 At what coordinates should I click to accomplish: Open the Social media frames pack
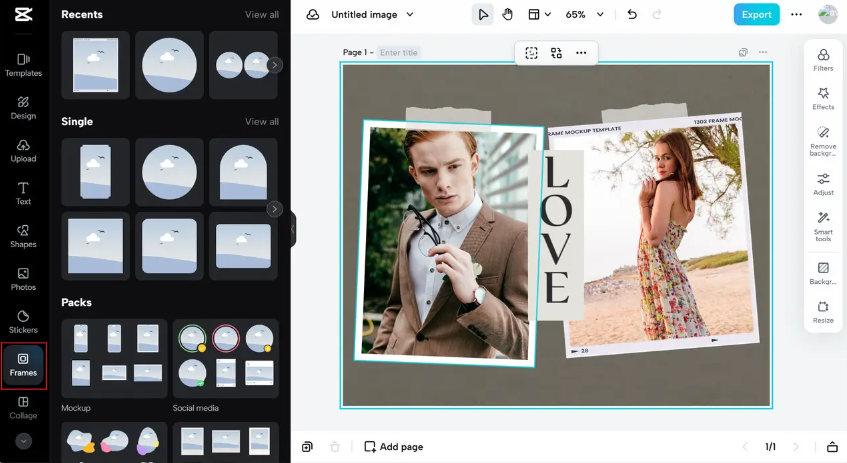(226, 359)
